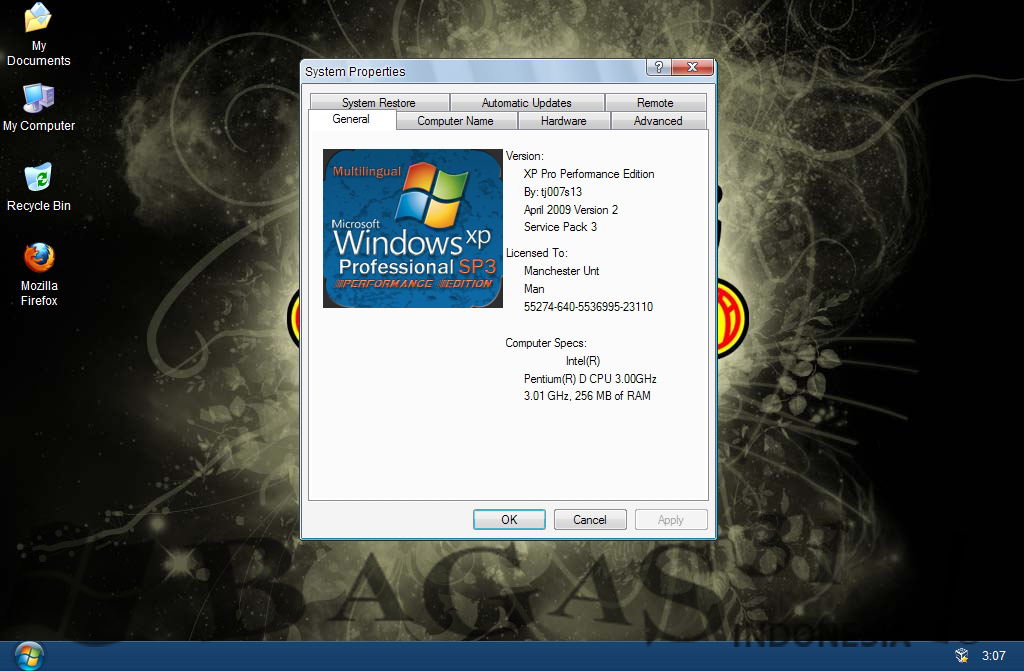The image size is (1024, 671).
Task: Open My Computer desktop icon
Action: (39, 108)
